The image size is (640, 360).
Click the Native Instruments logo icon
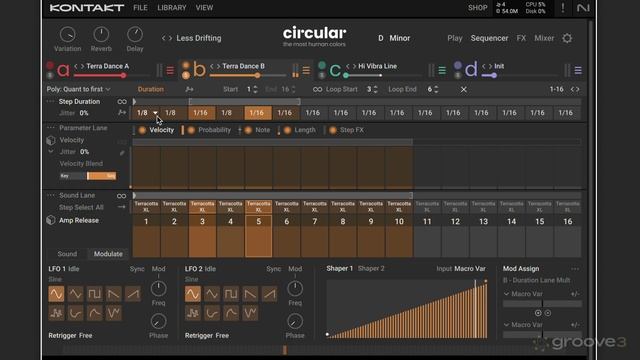click(583, 8)
